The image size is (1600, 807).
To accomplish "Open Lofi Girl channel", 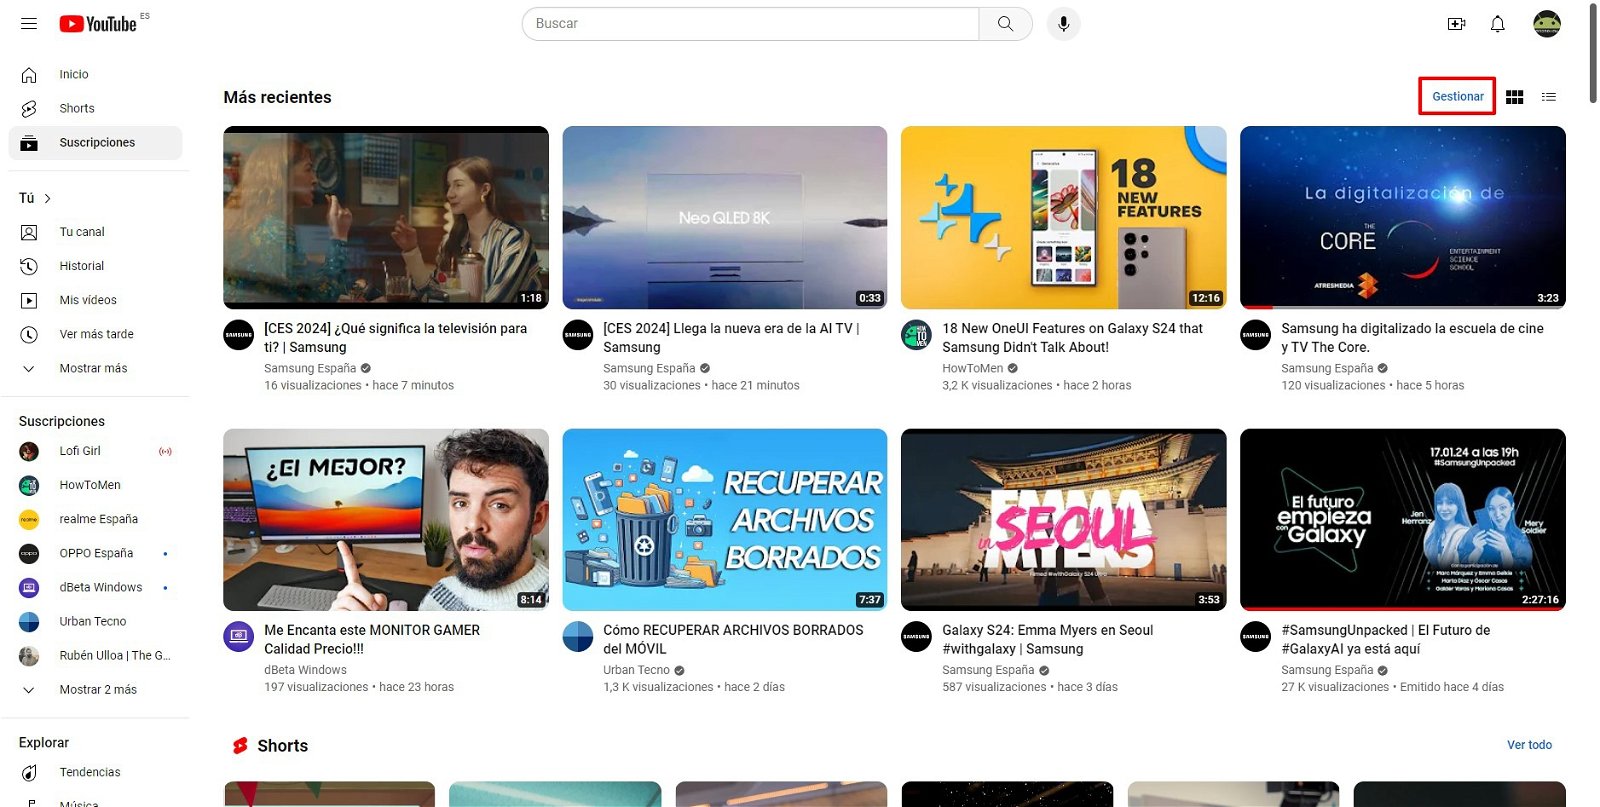I will tap(95, 451).
